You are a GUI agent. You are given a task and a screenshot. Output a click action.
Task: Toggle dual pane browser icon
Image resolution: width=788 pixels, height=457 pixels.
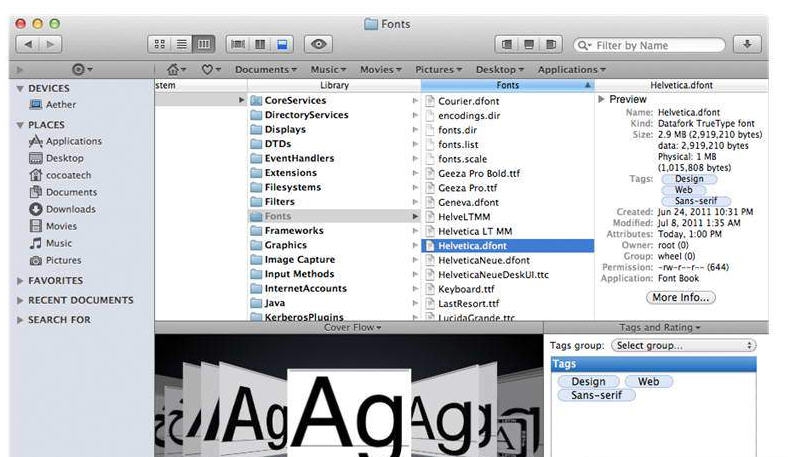(260, 44)
